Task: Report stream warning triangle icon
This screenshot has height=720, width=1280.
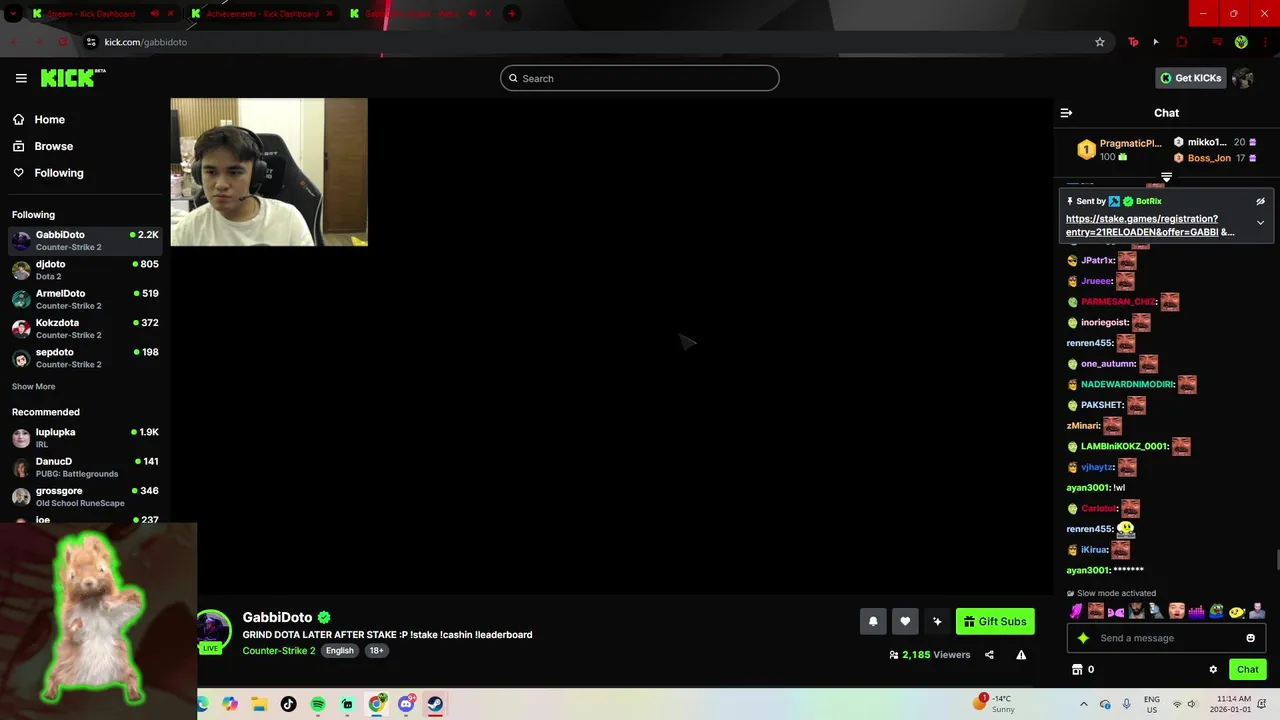Action: (1021, 655)
